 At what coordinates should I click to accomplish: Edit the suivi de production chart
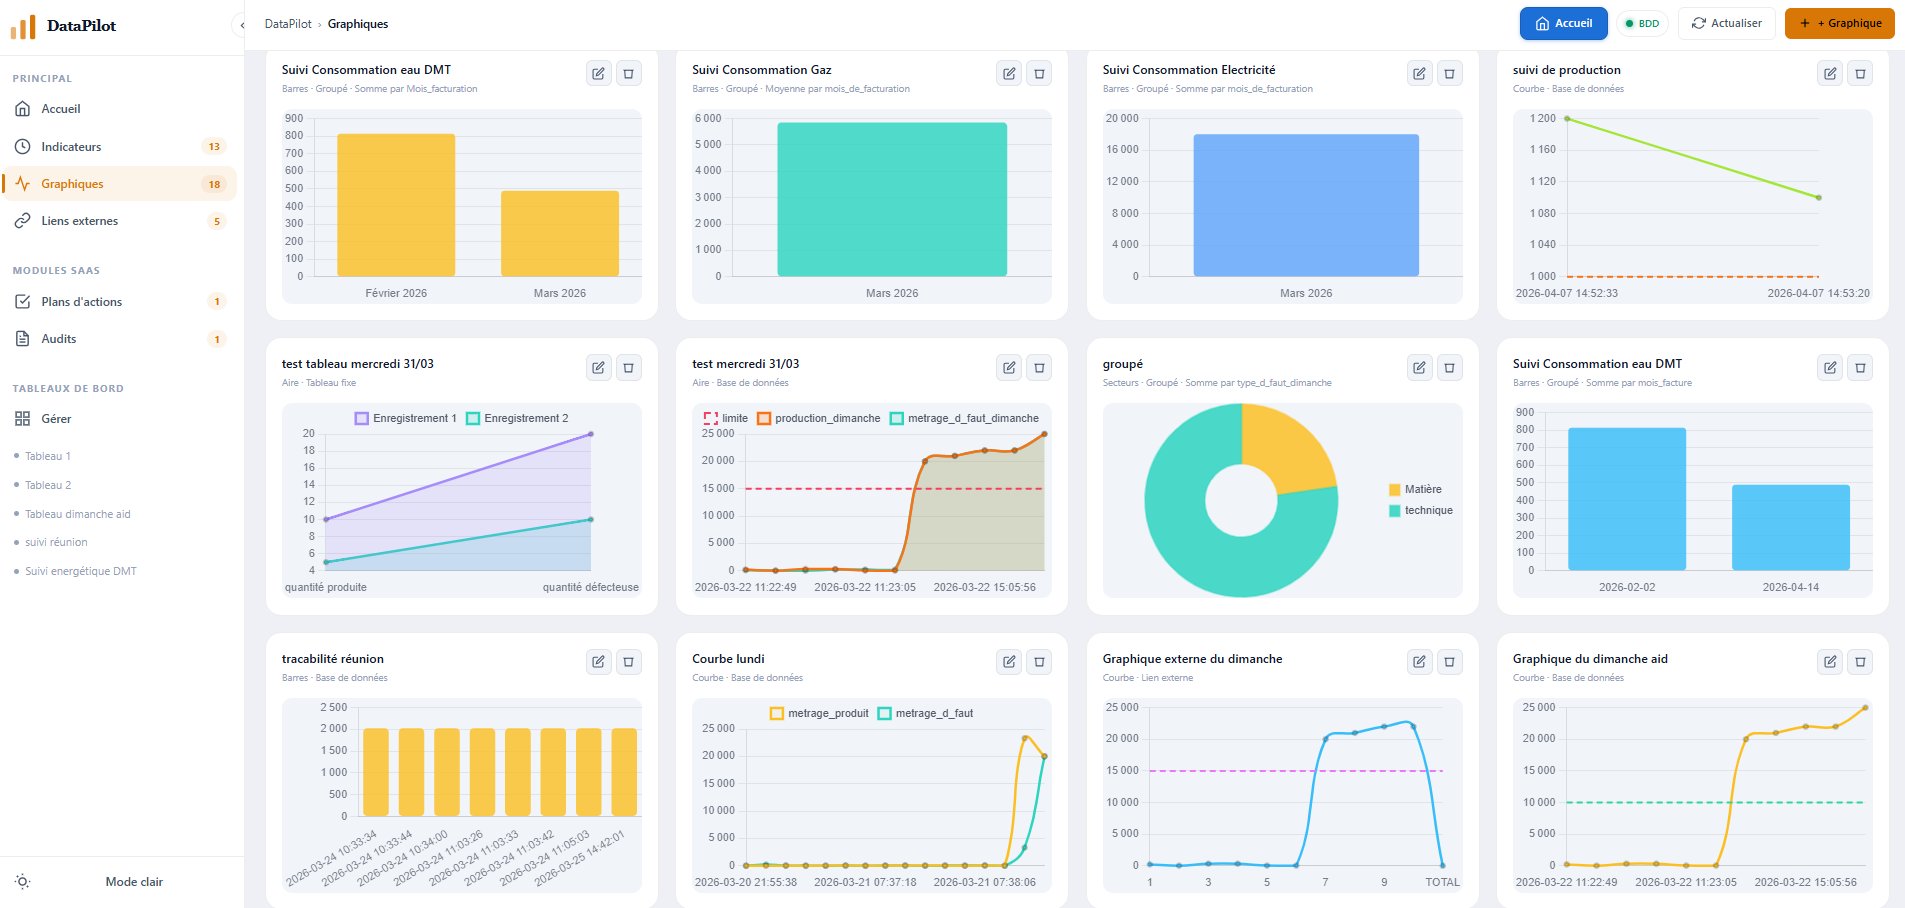(x=1830, y=73)
